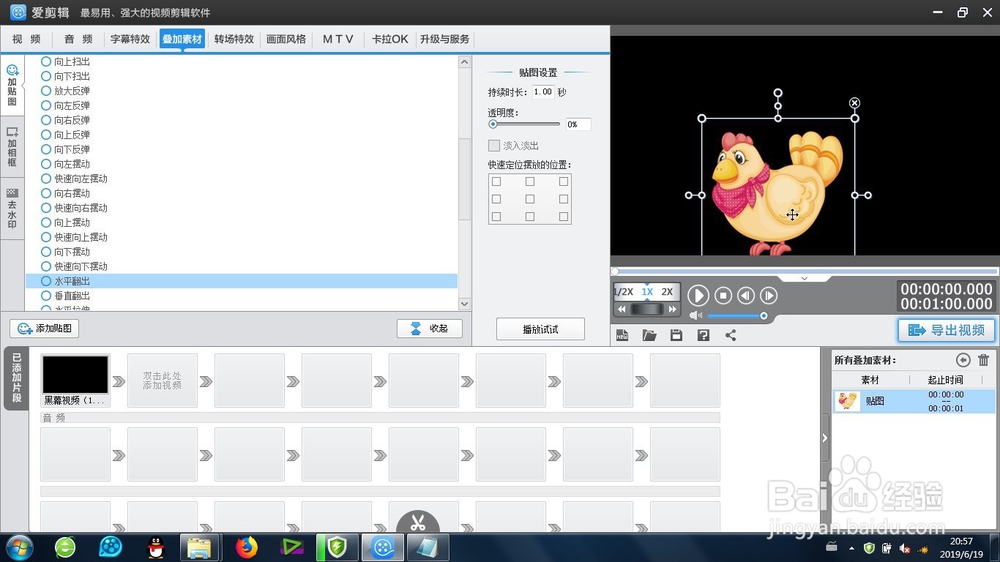The width and height of the screenshot is (1000, 562).
Task: Switch to the 视频 tab
Action: [x=26, y=39]
